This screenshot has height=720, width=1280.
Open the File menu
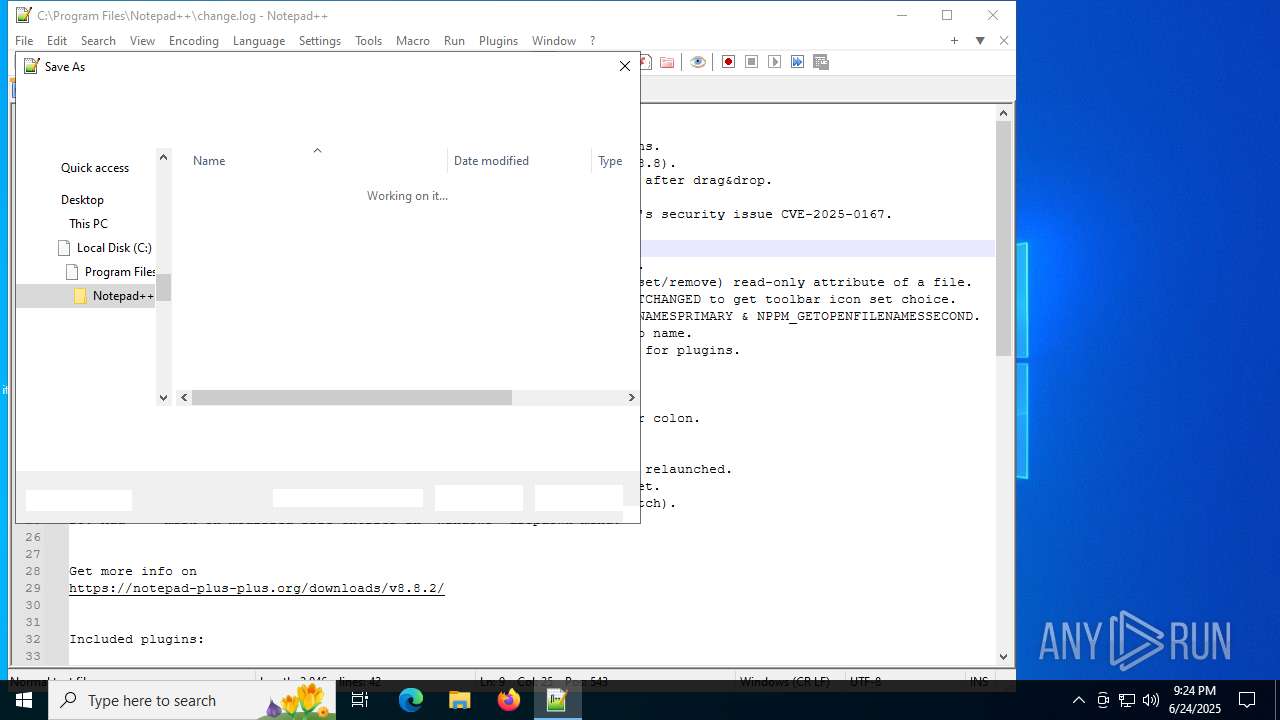(x=24, y=41)
